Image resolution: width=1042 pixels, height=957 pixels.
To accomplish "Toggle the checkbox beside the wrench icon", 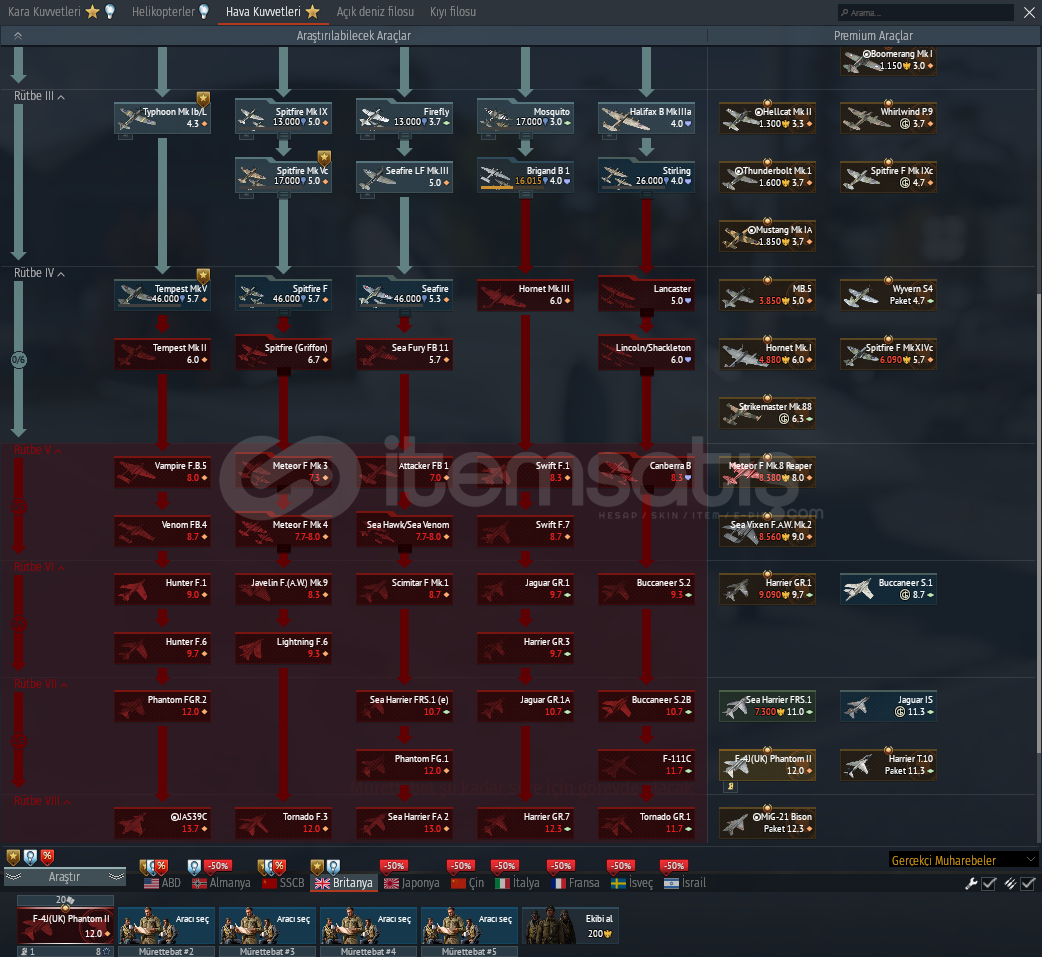I will coord(989,883).
